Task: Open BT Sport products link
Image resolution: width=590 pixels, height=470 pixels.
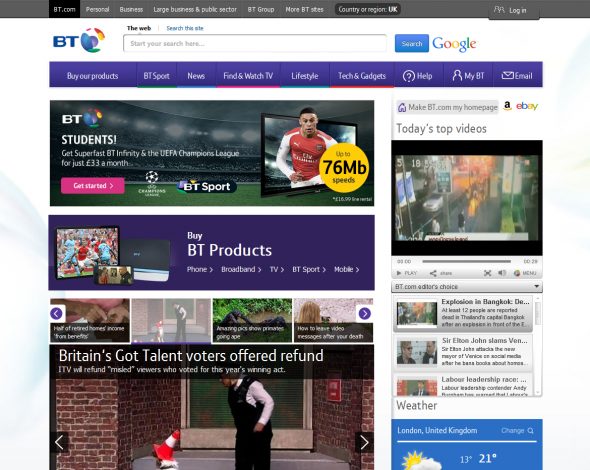Action: [309, 269]
